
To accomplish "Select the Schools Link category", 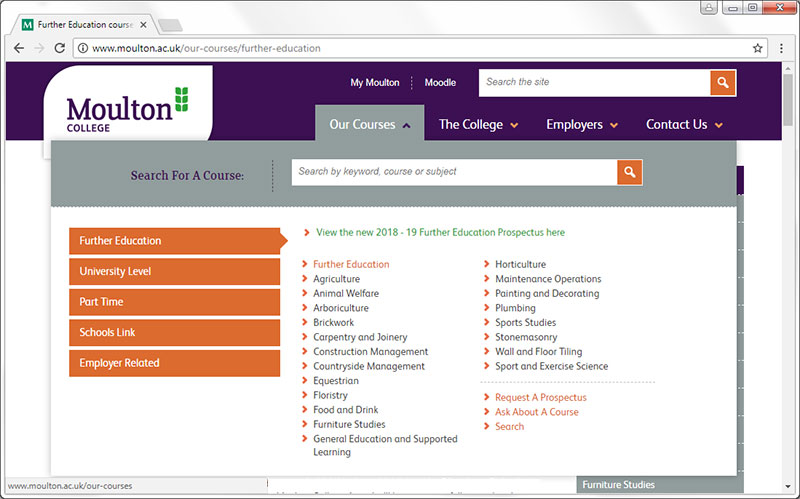I will pos(174,333).
